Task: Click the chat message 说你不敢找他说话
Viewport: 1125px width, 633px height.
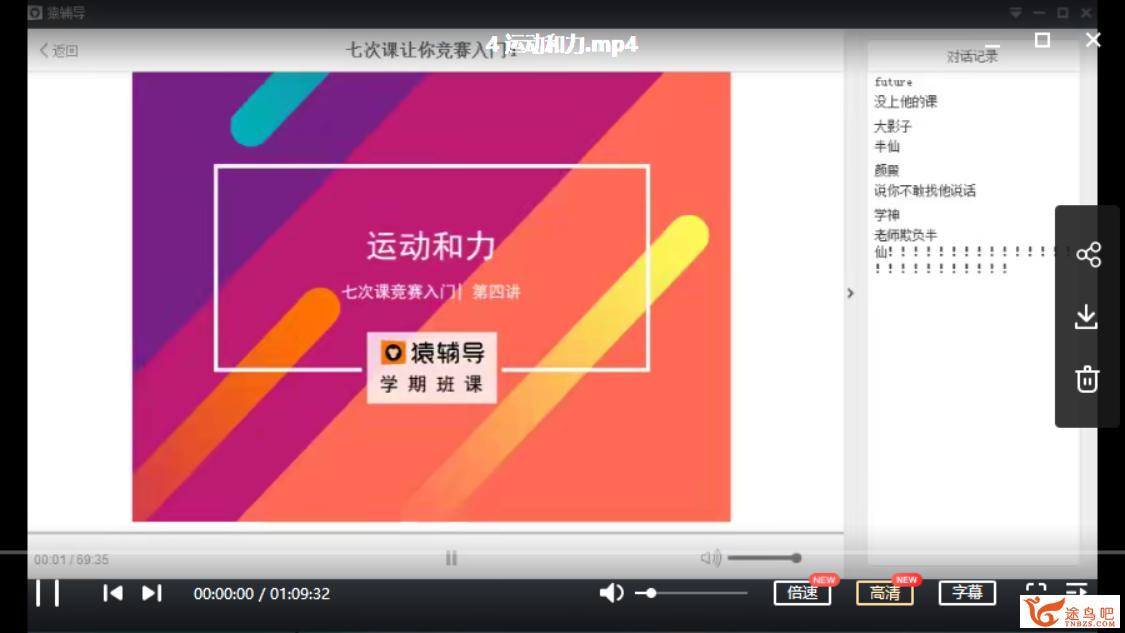Action: click(925, 191)
